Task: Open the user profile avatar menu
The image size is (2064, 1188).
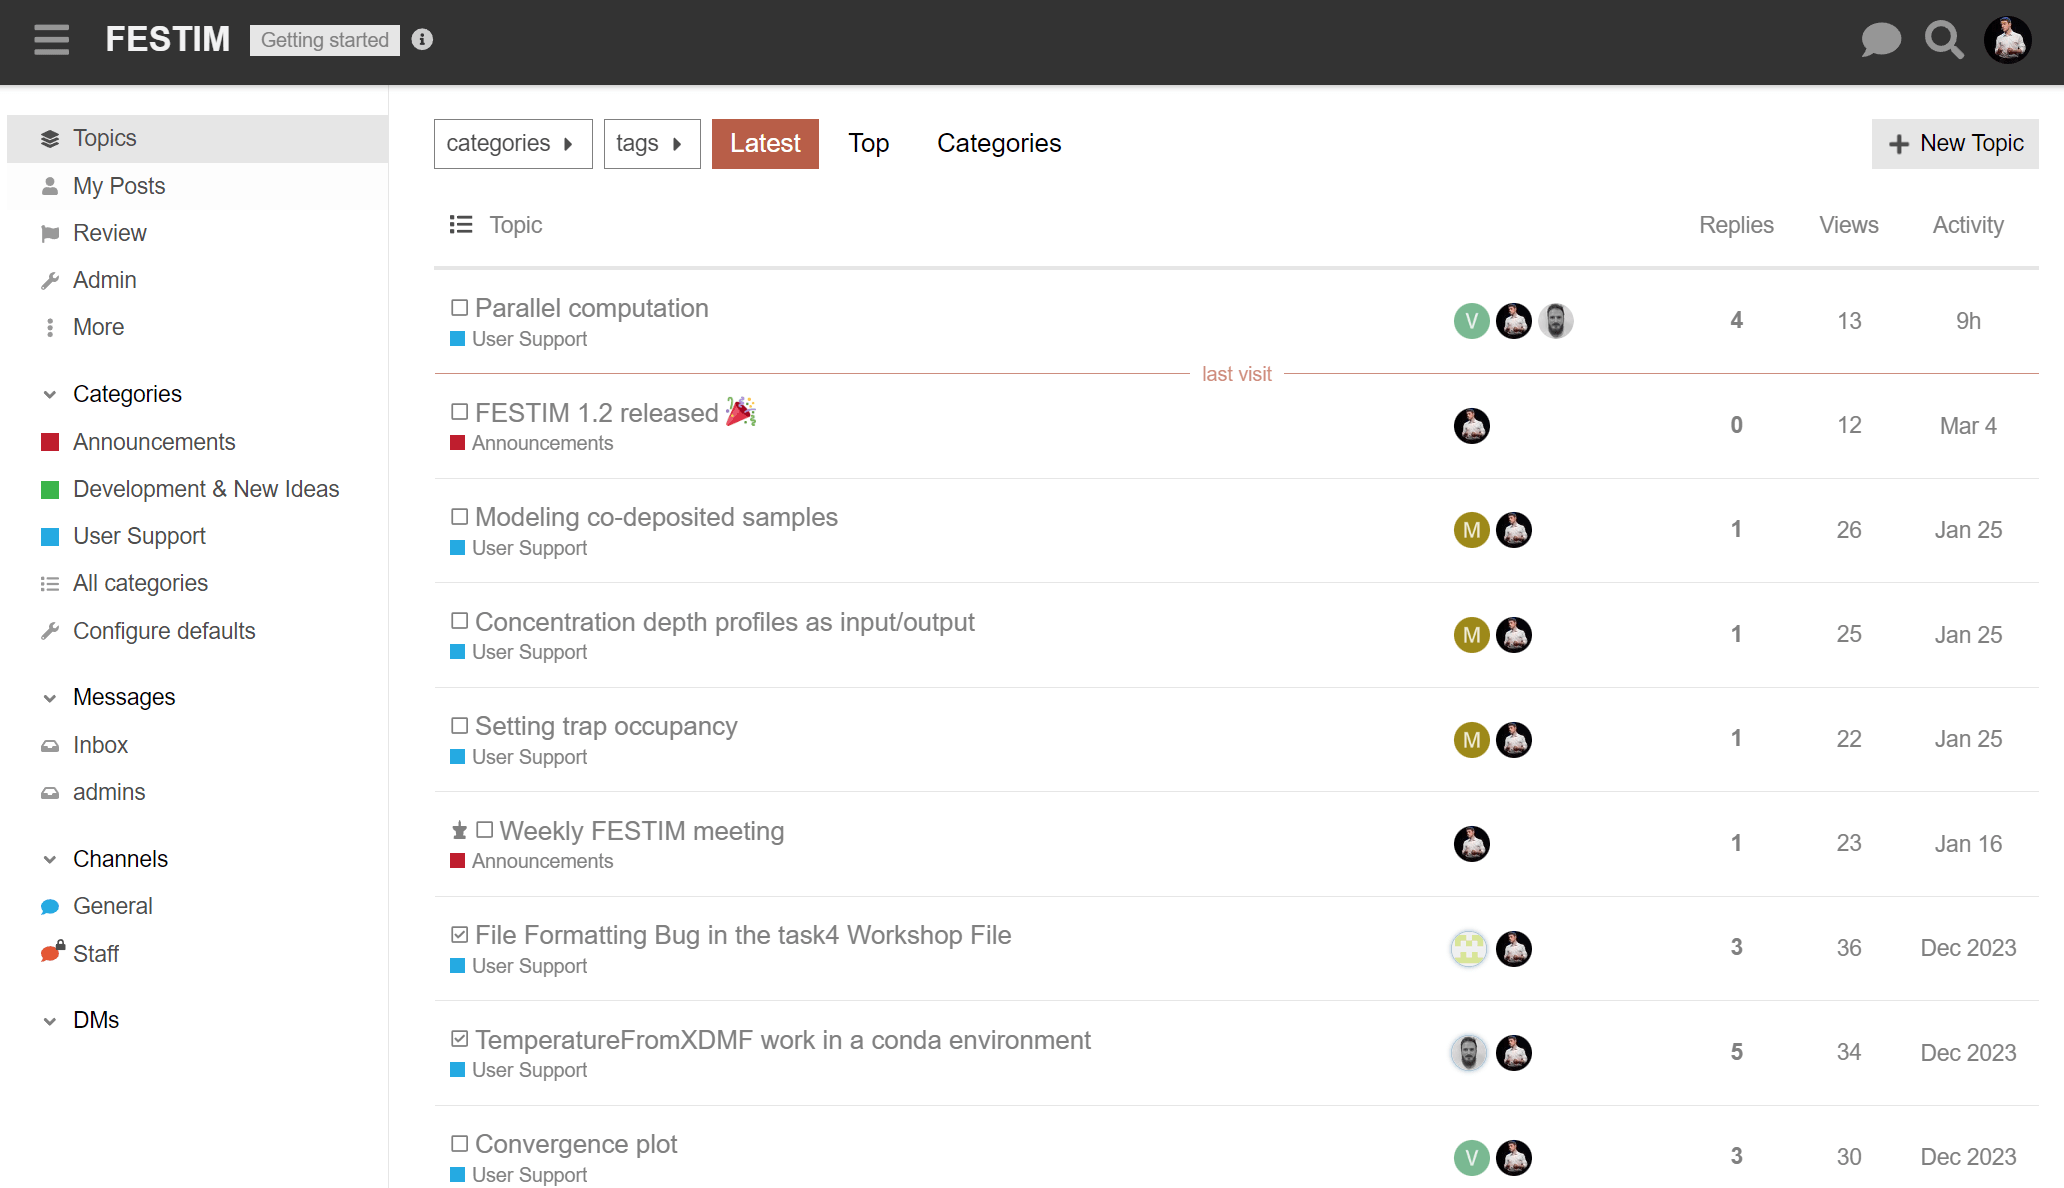Action: 2007,40
